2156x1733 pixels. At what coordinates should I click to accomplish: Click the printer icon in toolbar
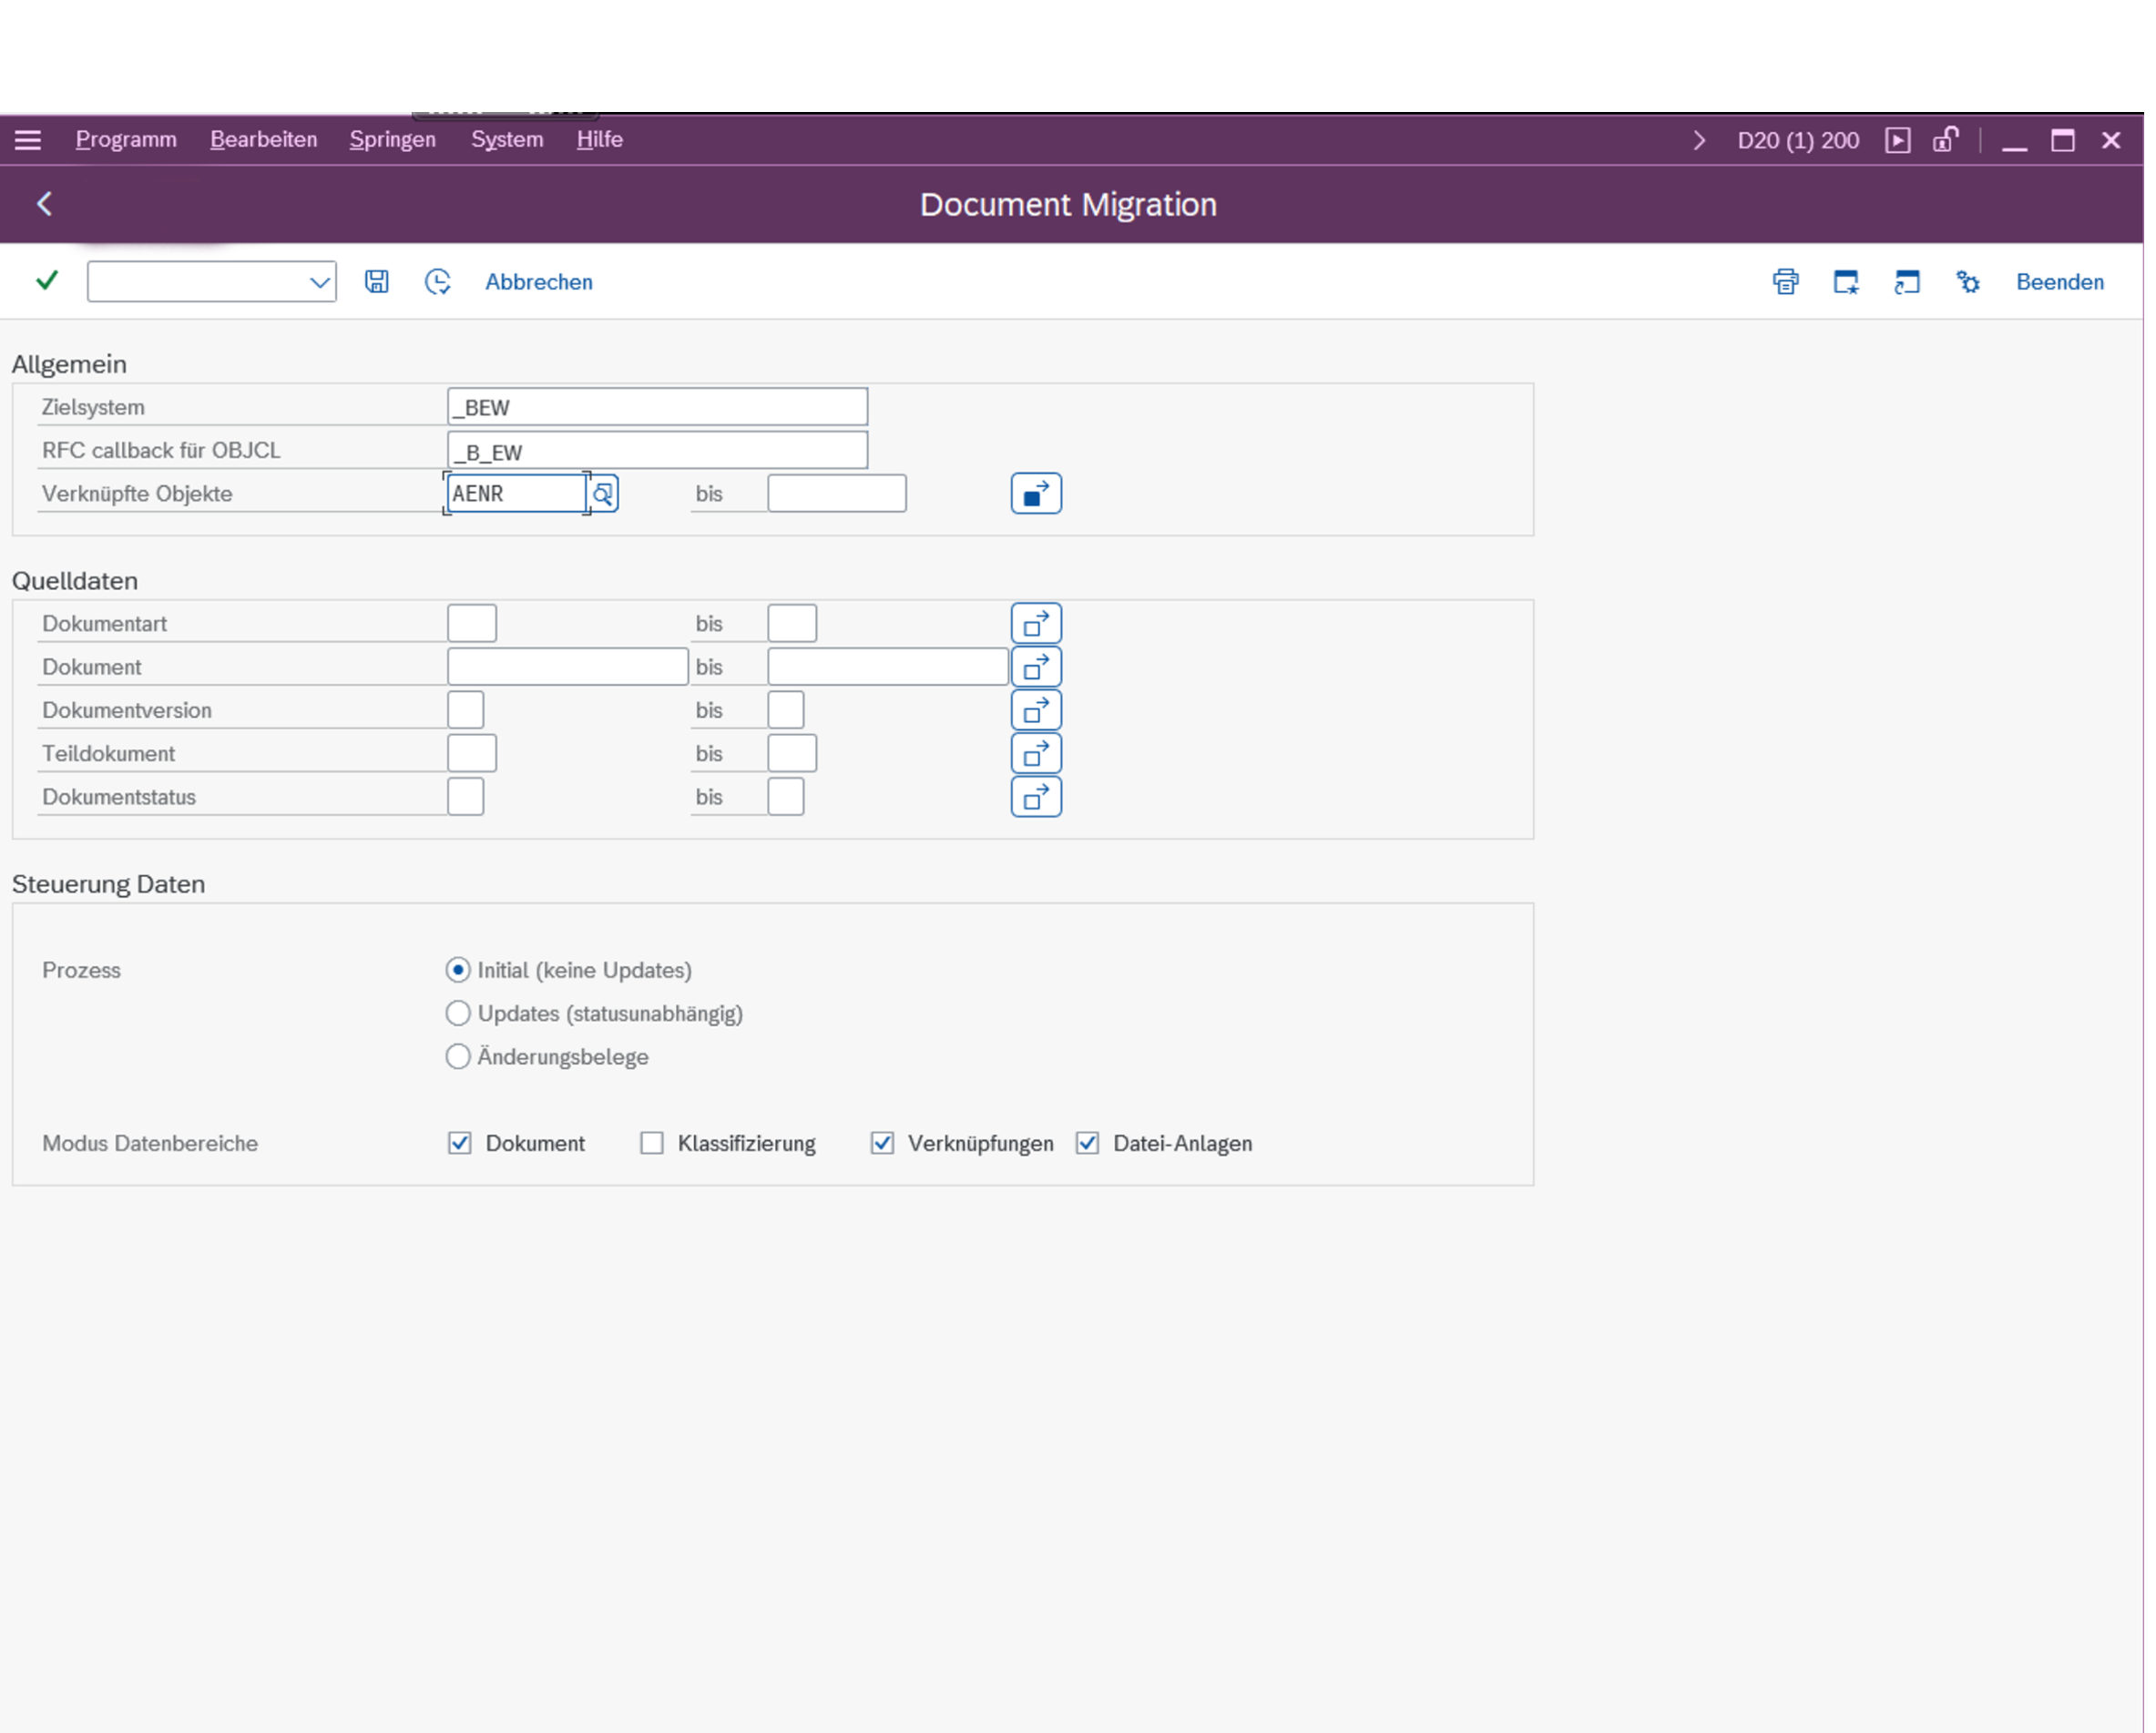click(x=1785, y=282)
